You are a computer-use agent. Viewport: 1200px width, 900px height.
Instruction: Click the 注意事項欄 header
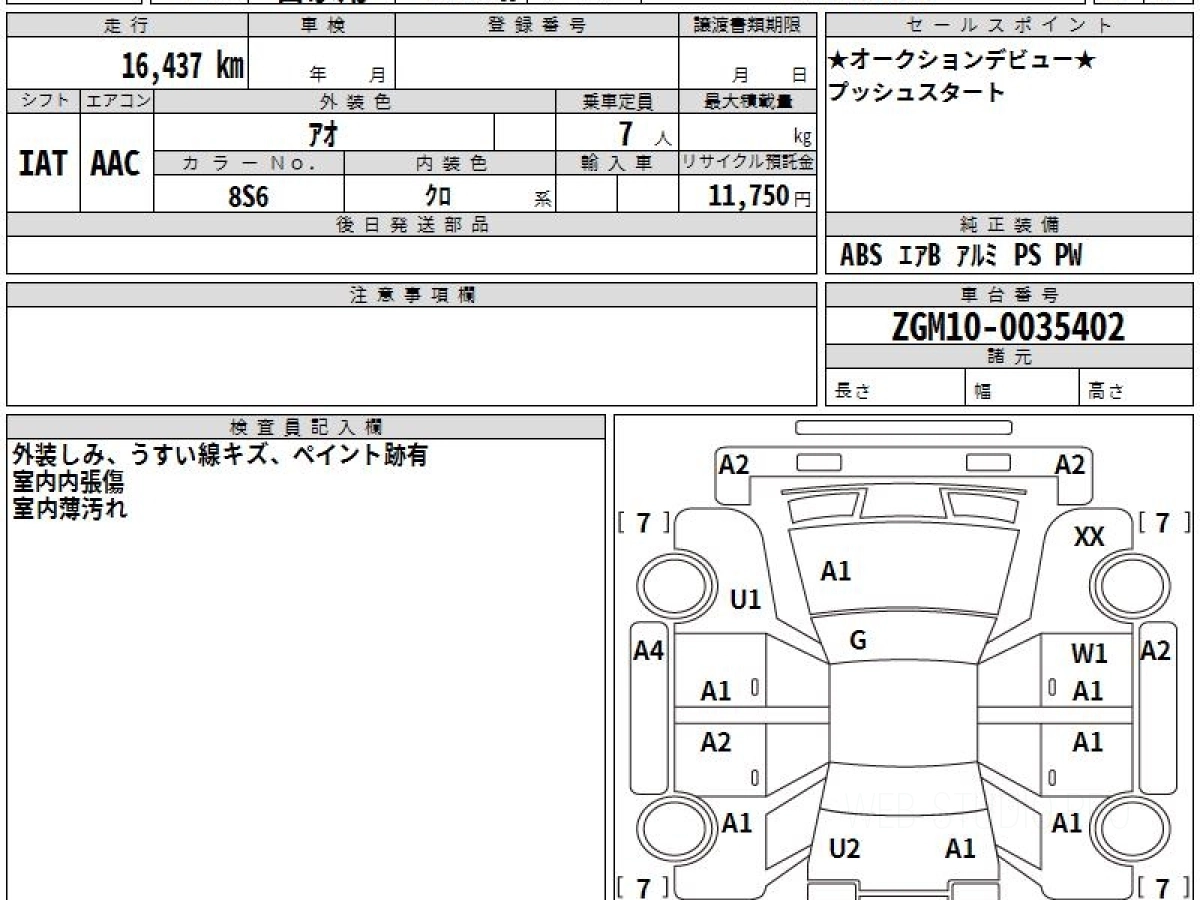(411, 295)
